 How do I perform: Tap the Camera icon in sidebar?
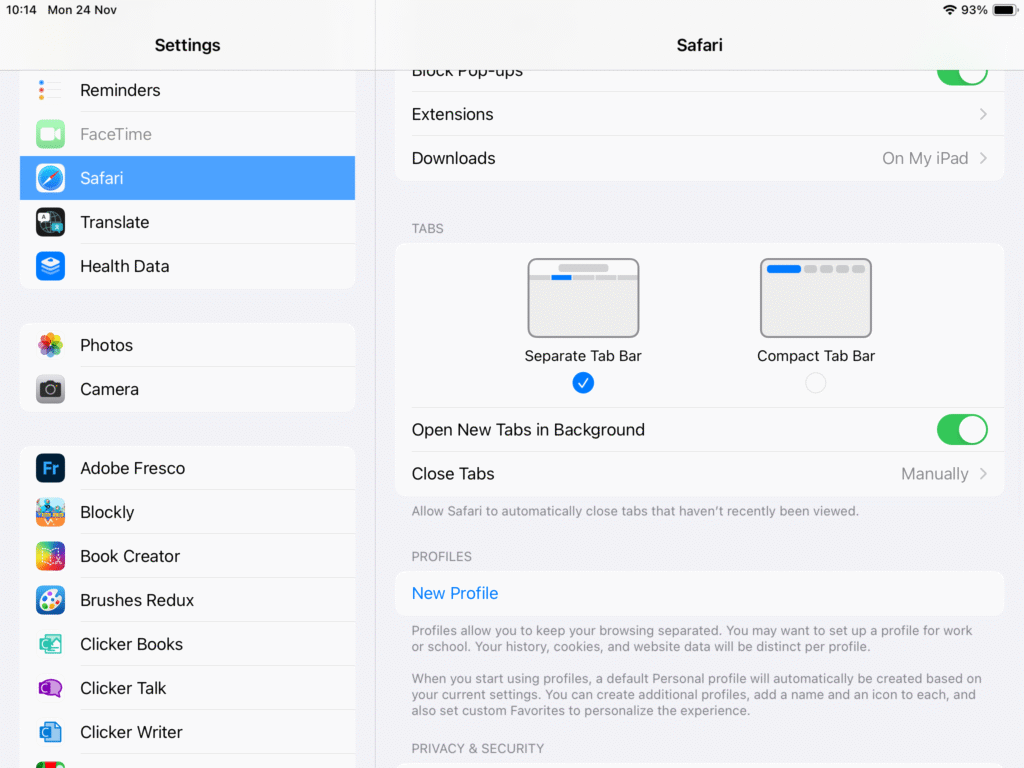click(x=50, y=389)
